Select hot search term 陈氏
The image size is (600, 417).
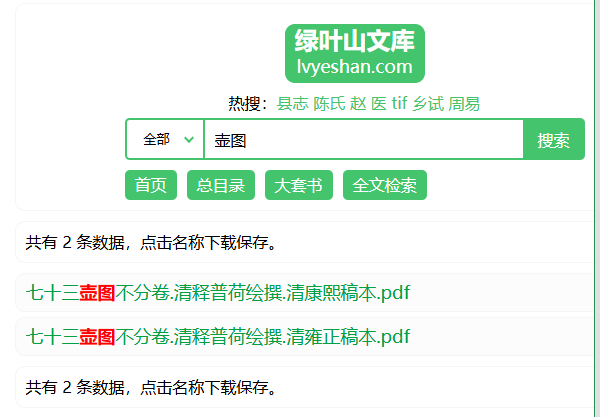(329, 104)
